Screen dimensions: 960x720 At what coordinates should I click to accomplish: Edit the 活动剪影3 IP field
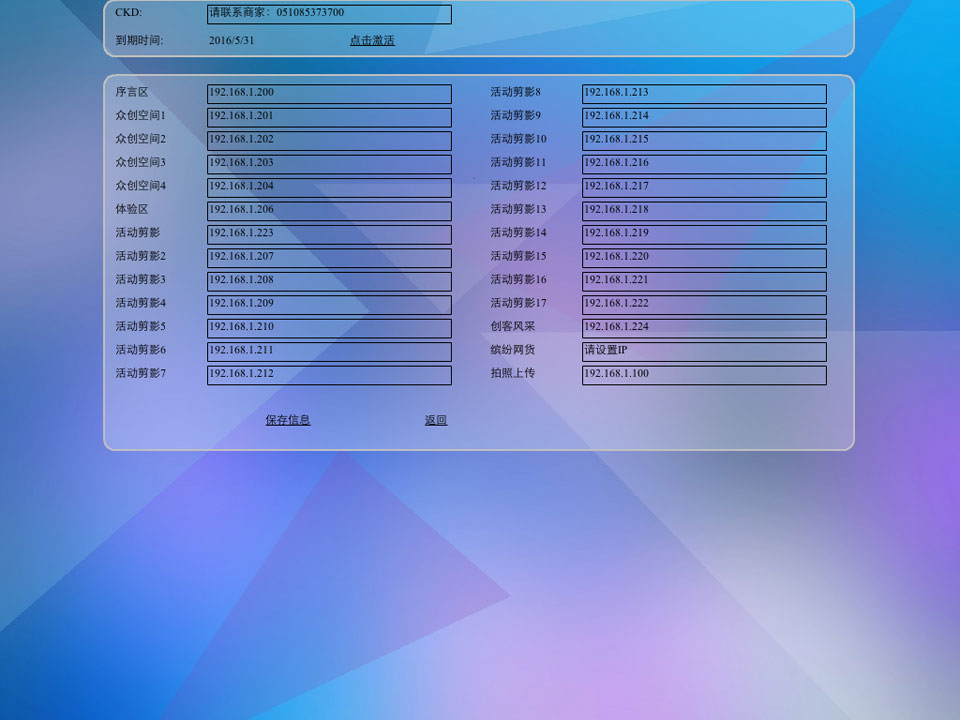pos(329,281)
